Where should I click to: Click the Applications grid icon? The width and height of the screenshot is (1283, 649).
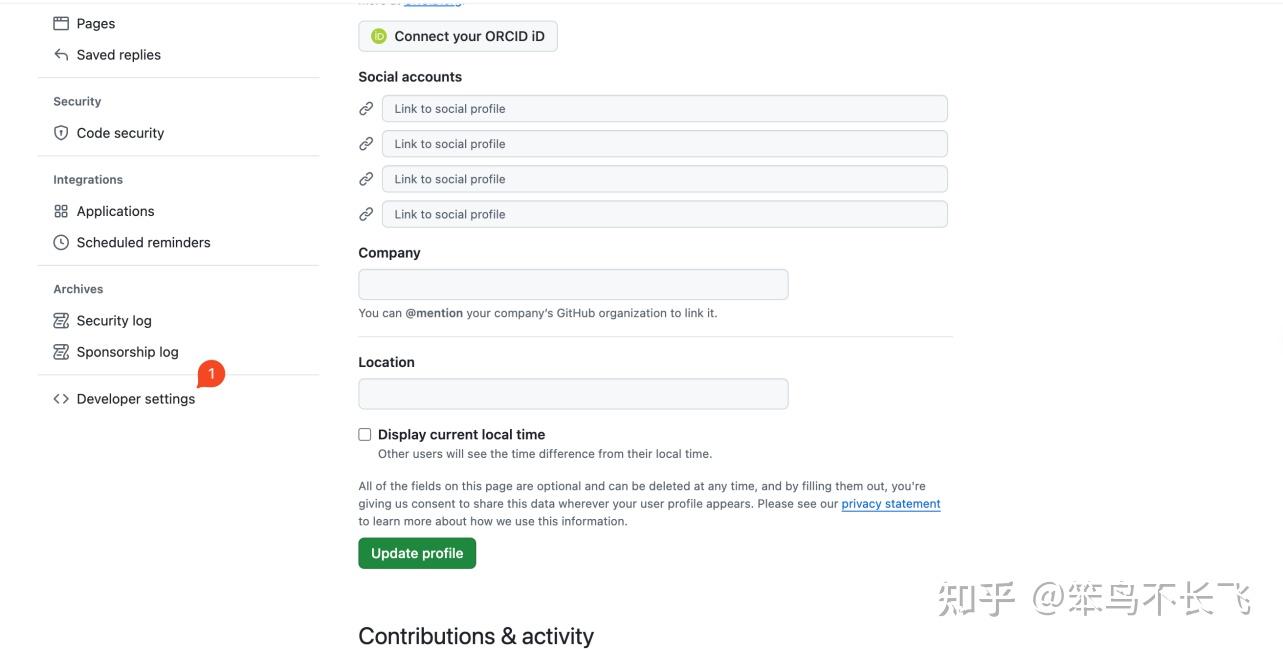(61, 211)
